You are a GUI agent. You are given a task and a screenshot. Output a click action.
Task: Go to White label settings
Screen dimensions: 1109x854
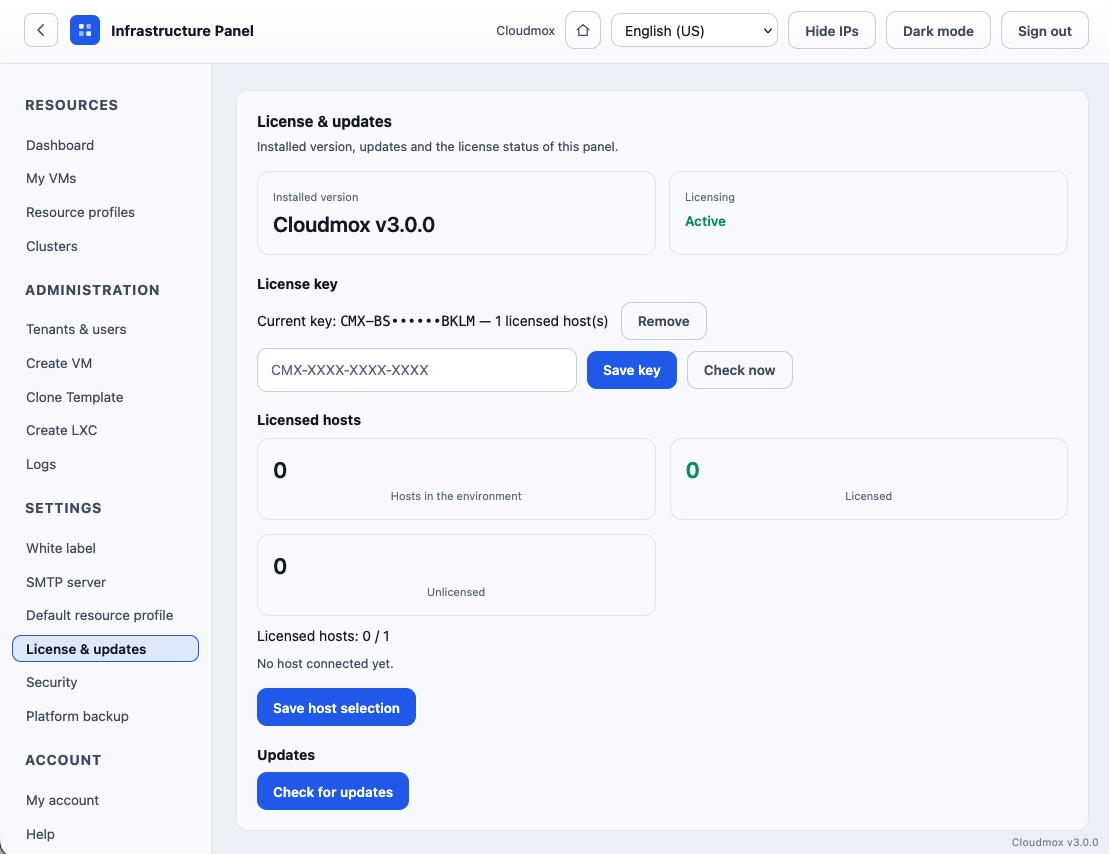61,548
